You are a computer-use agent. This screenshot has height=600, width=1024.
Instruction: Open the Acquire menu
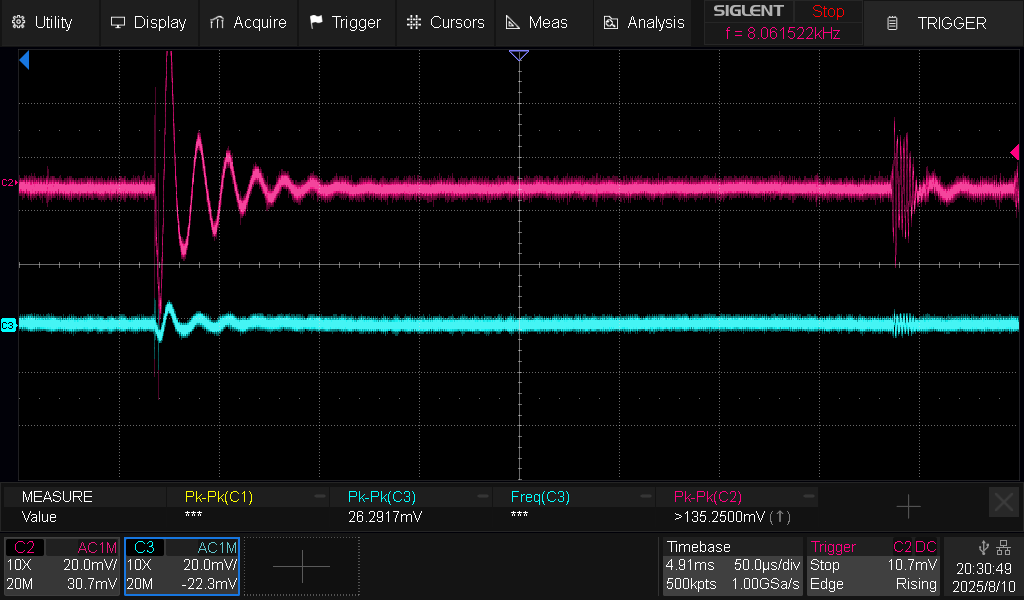[x=248, y=22]
